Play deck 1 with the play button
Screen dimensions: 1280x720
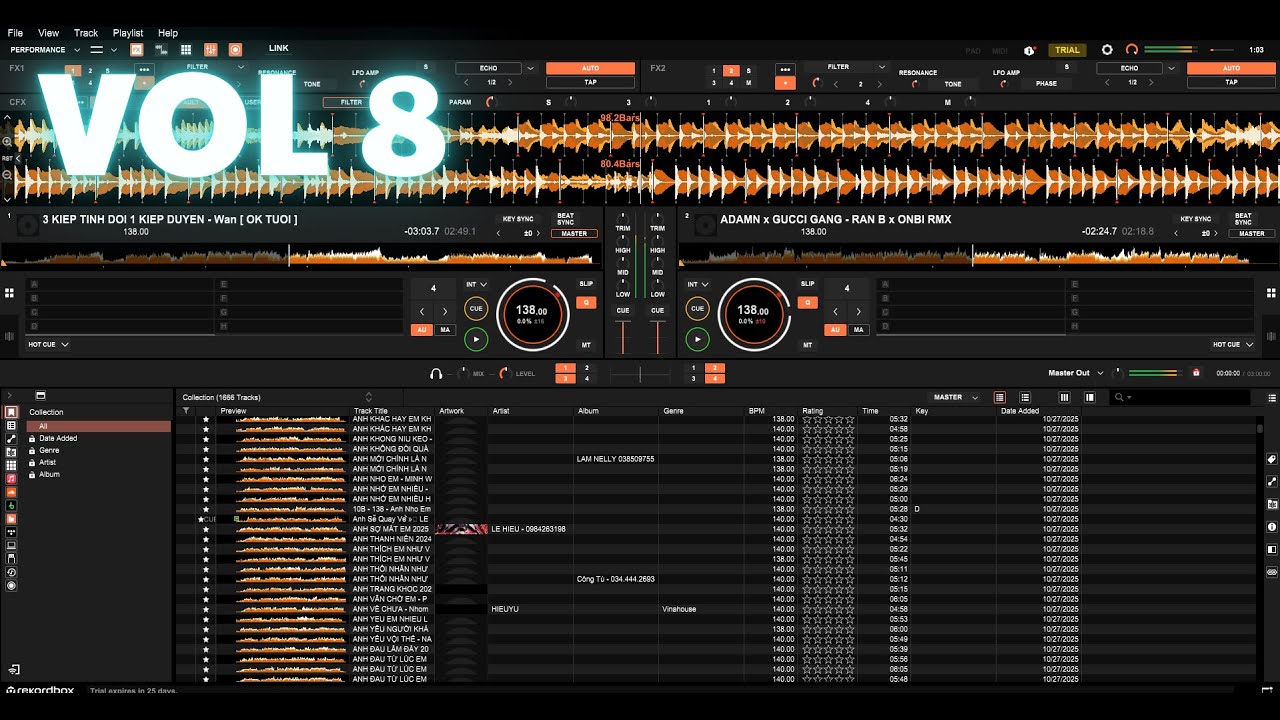tap(476, 339)
